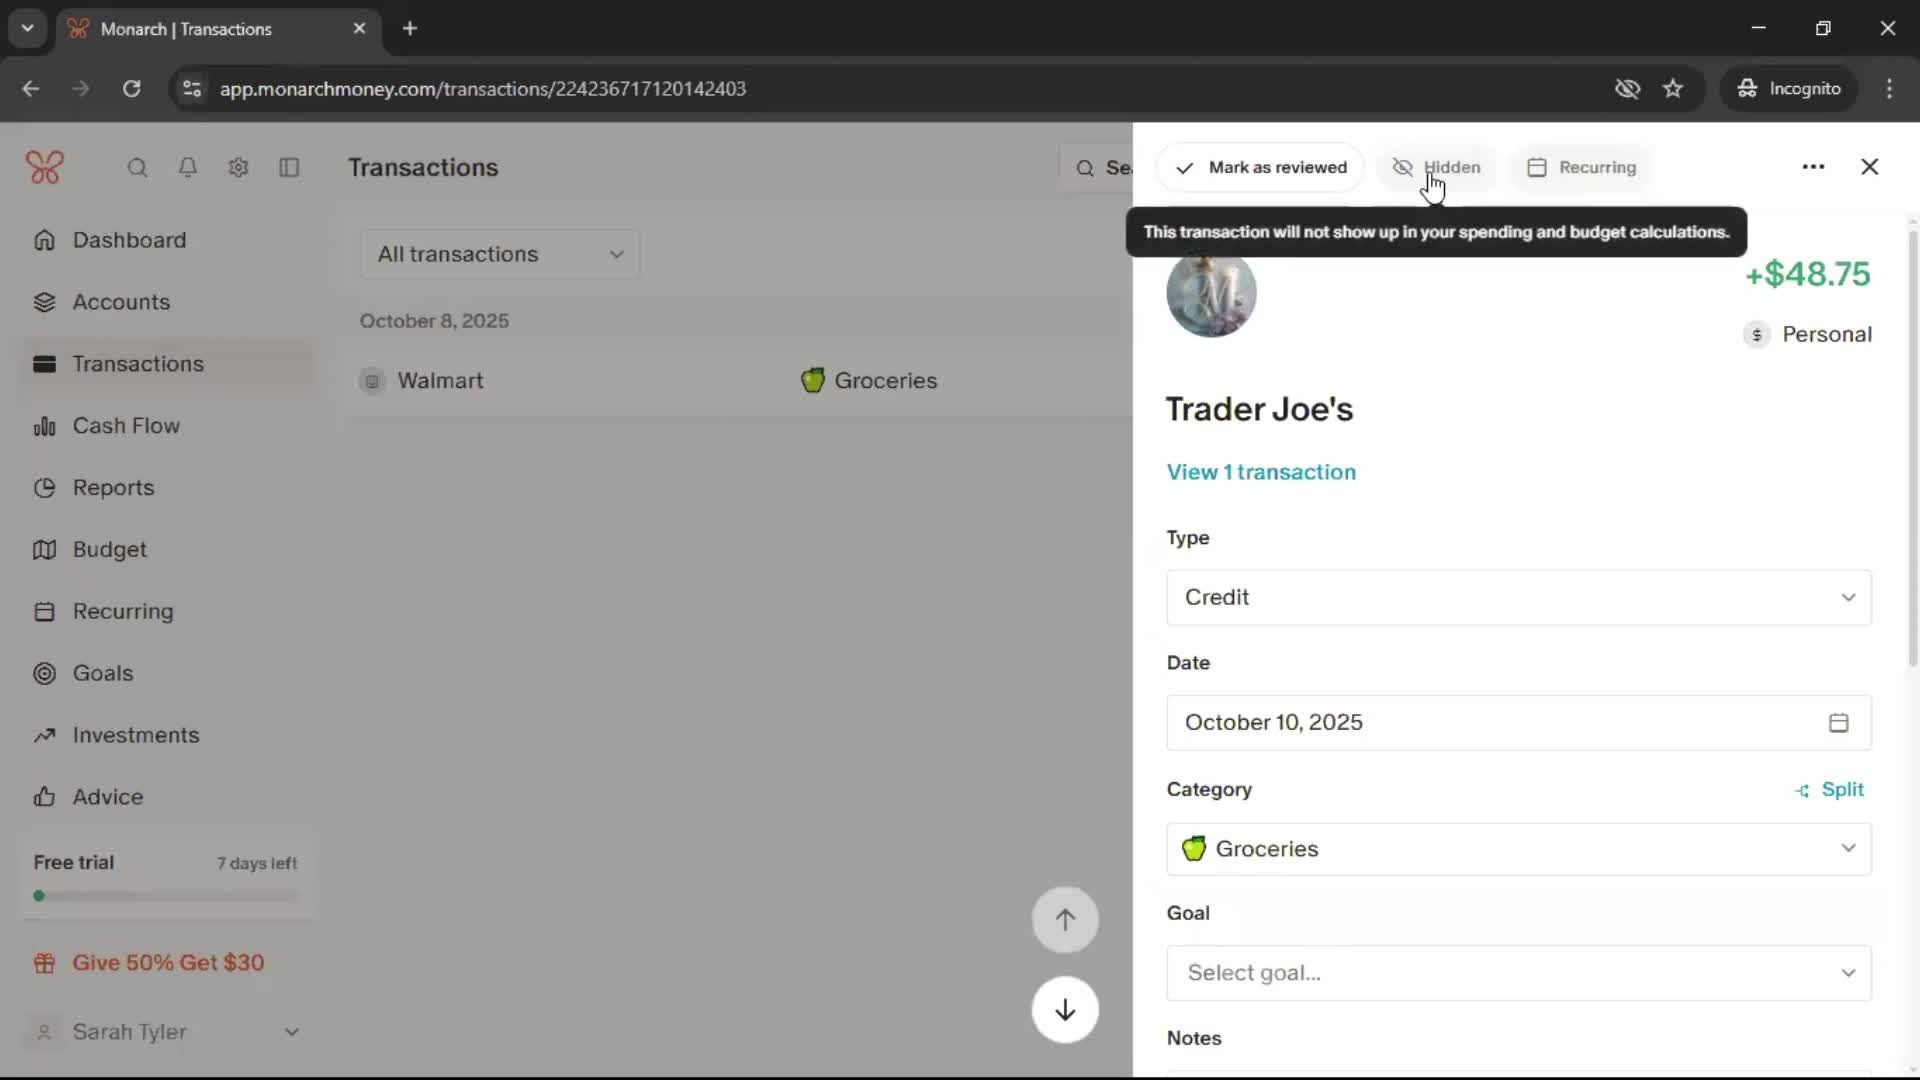Click the calendar icon in Date field
The height and width of the screenshot is (1080, 1920).
1838,723
